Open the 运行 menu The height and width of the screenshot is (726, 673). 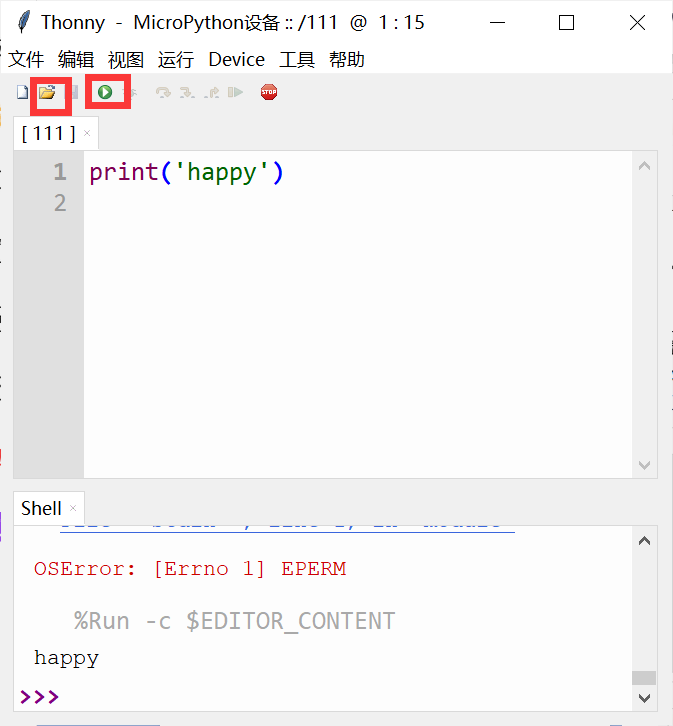tap(175, 60)
